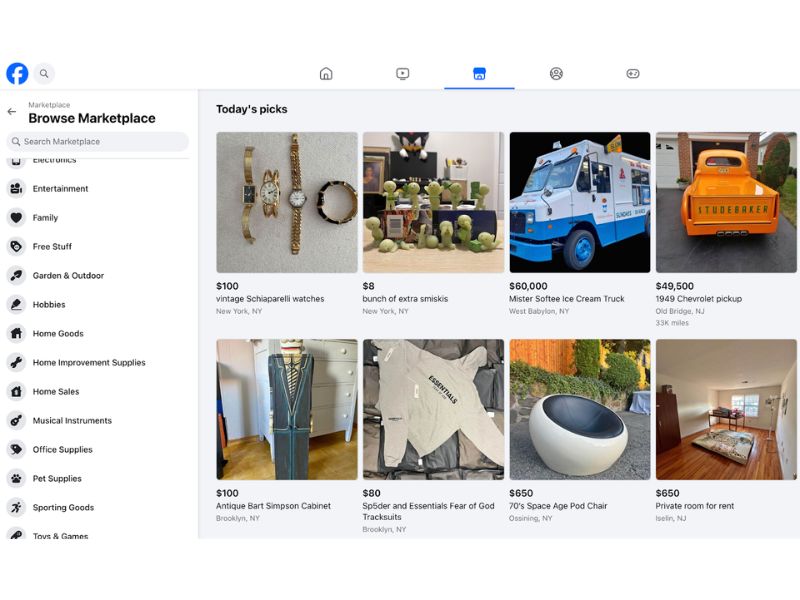
Task: Open Pet Supplies category label
Action: click(57, 479)
